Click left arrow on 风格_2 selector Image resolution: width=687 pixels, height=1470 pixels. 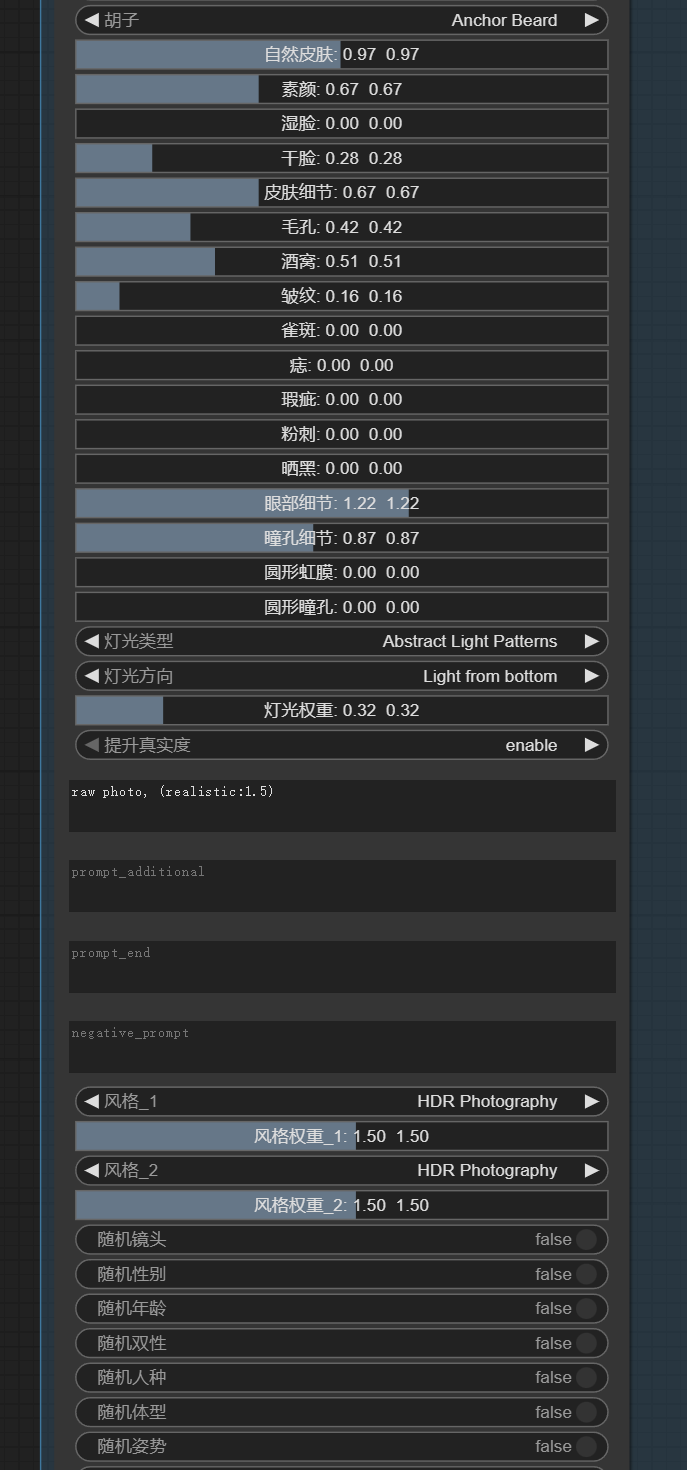point(91,1170)
